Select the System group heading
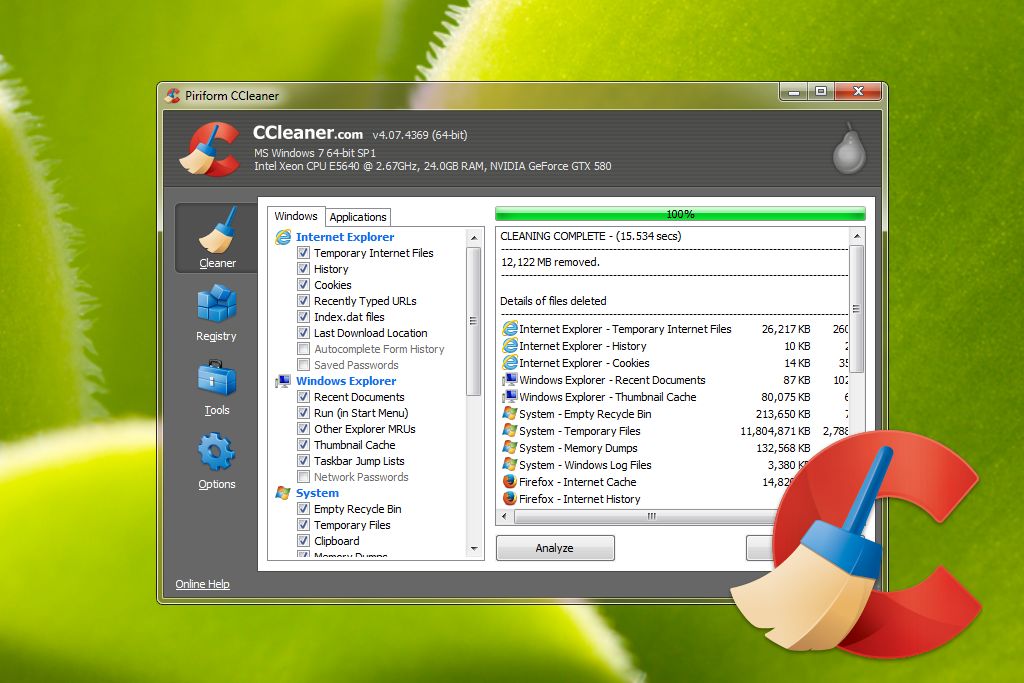Screen dimensions: 1024x683 pos(317,493)
